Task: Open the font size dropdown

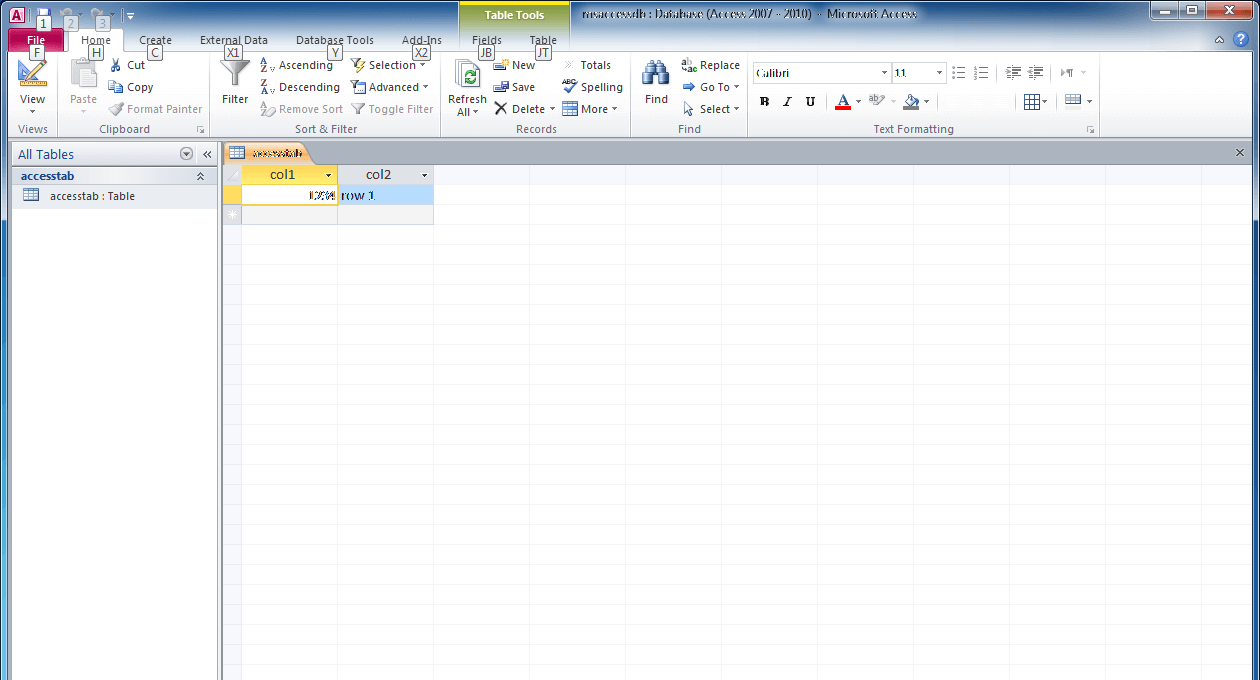Action: coord(939,73)
